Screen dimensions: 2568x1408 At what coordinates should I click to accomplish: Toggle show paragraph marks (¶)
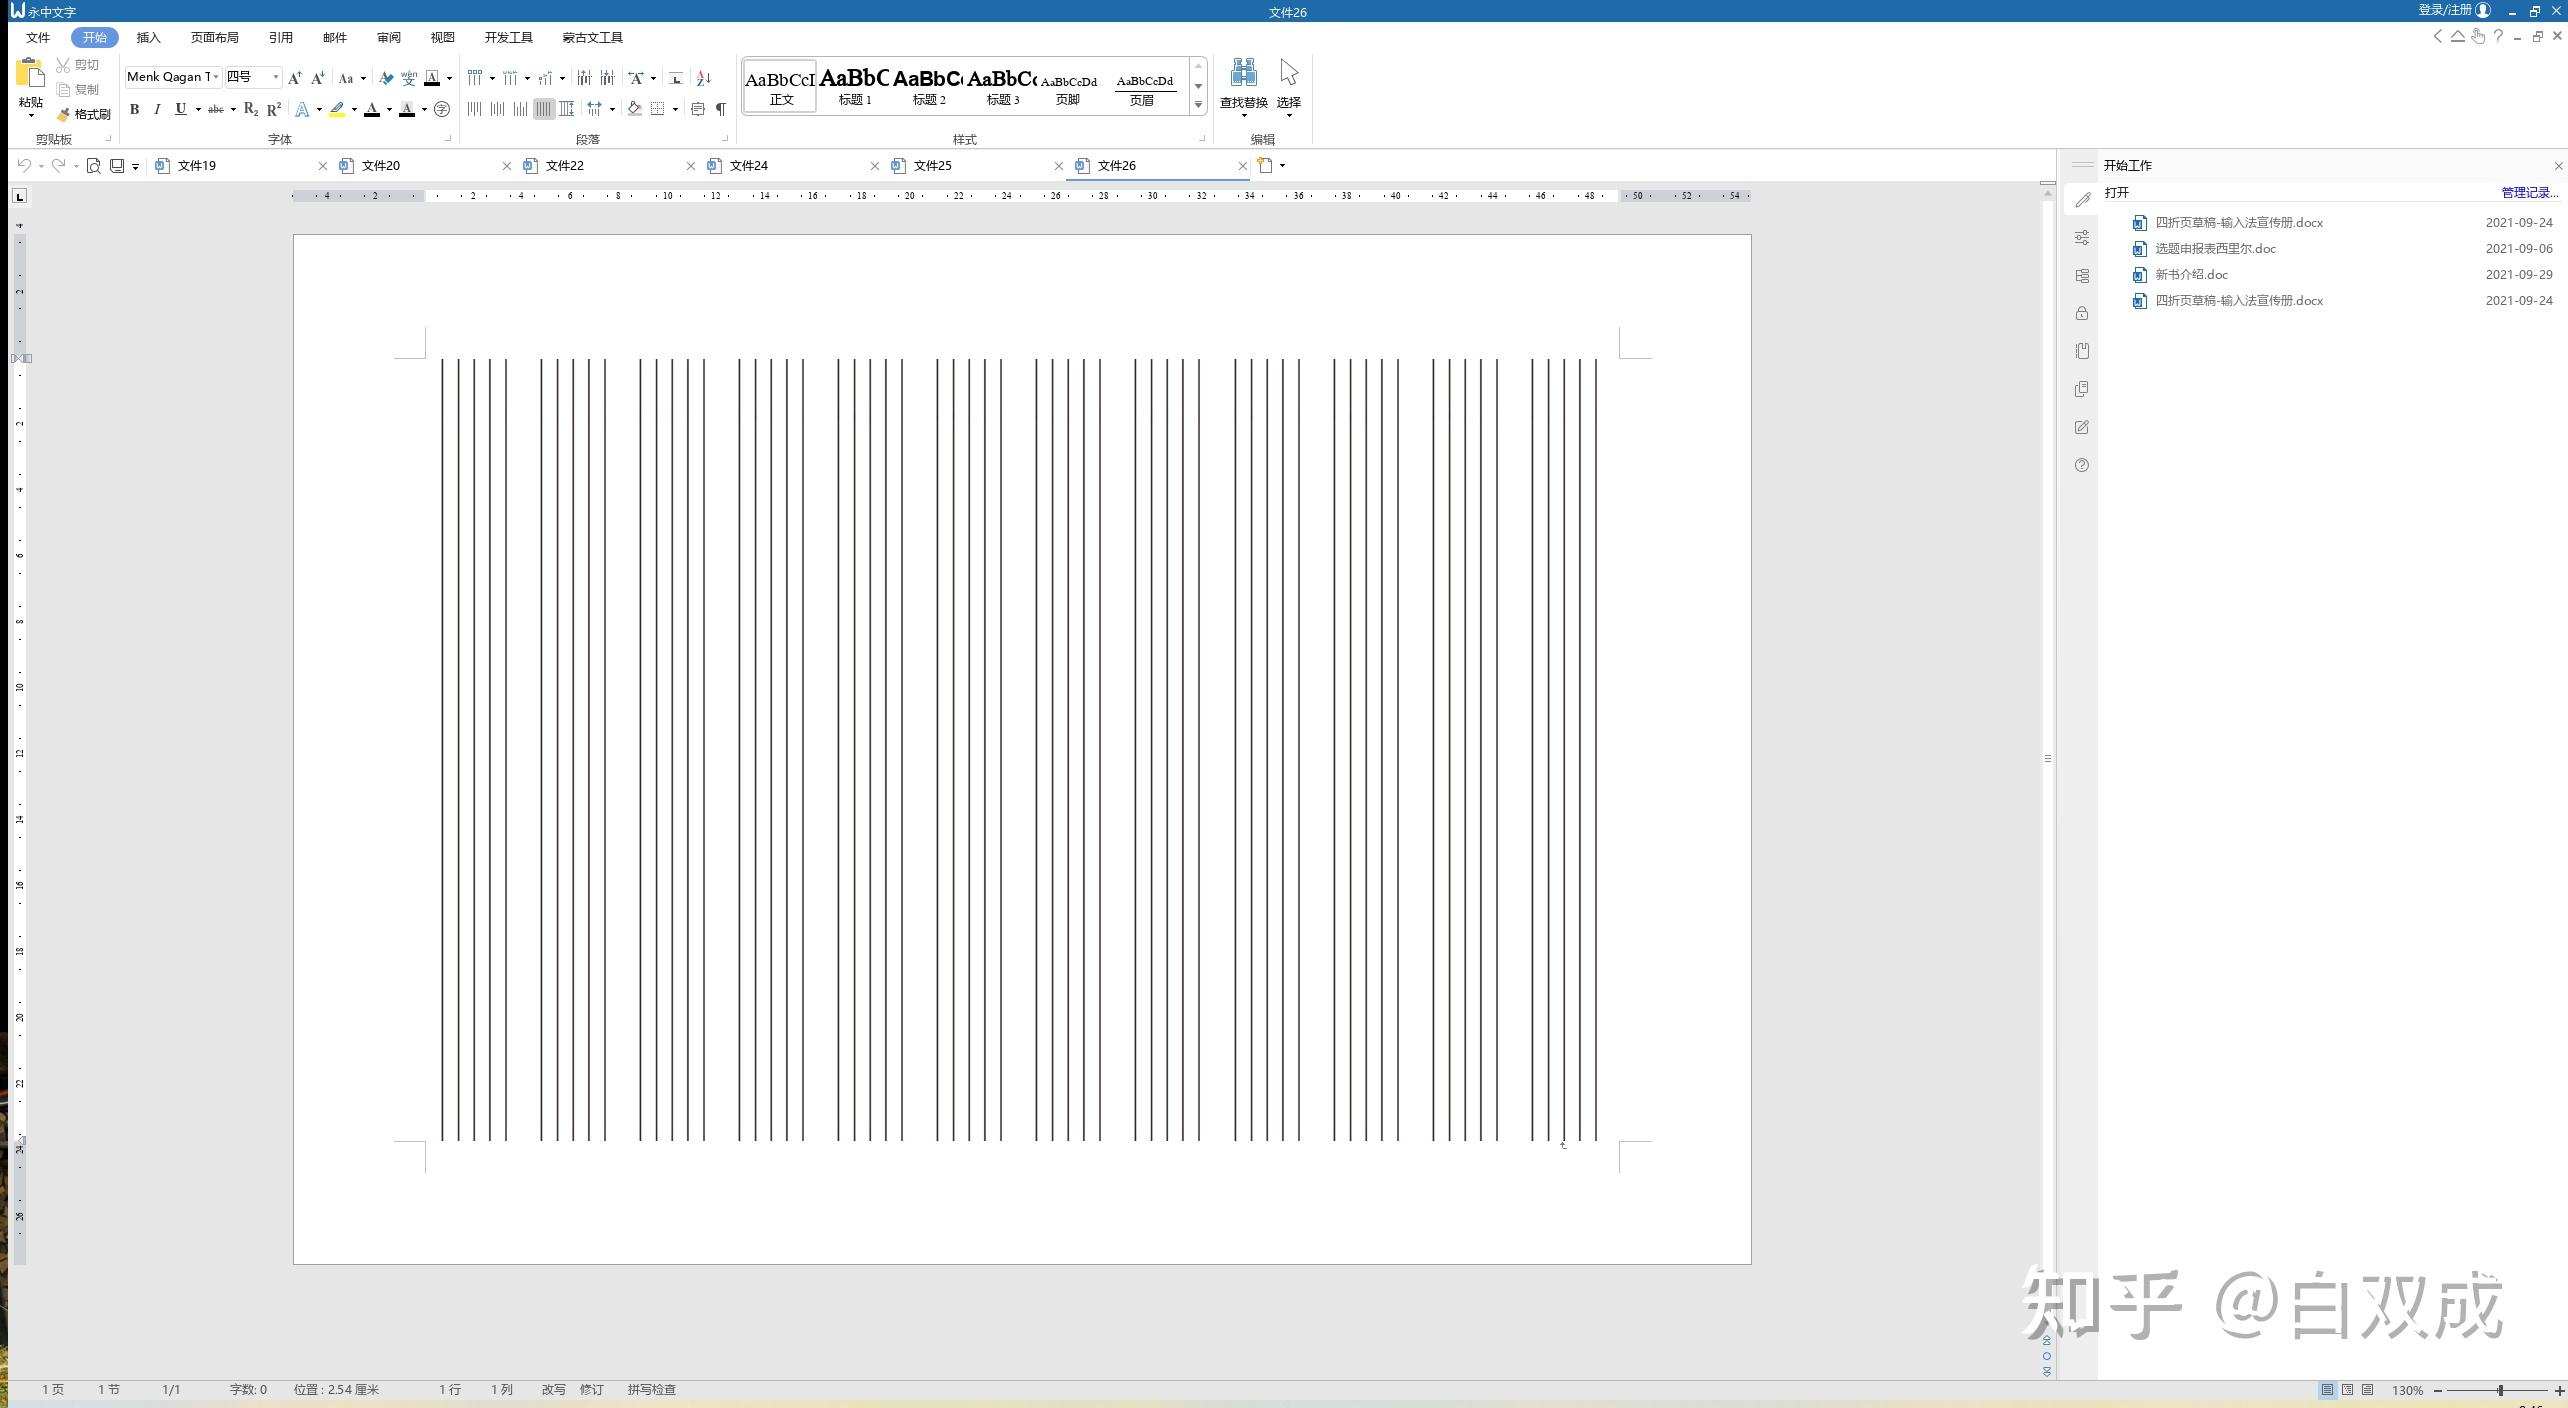point(720,109)
